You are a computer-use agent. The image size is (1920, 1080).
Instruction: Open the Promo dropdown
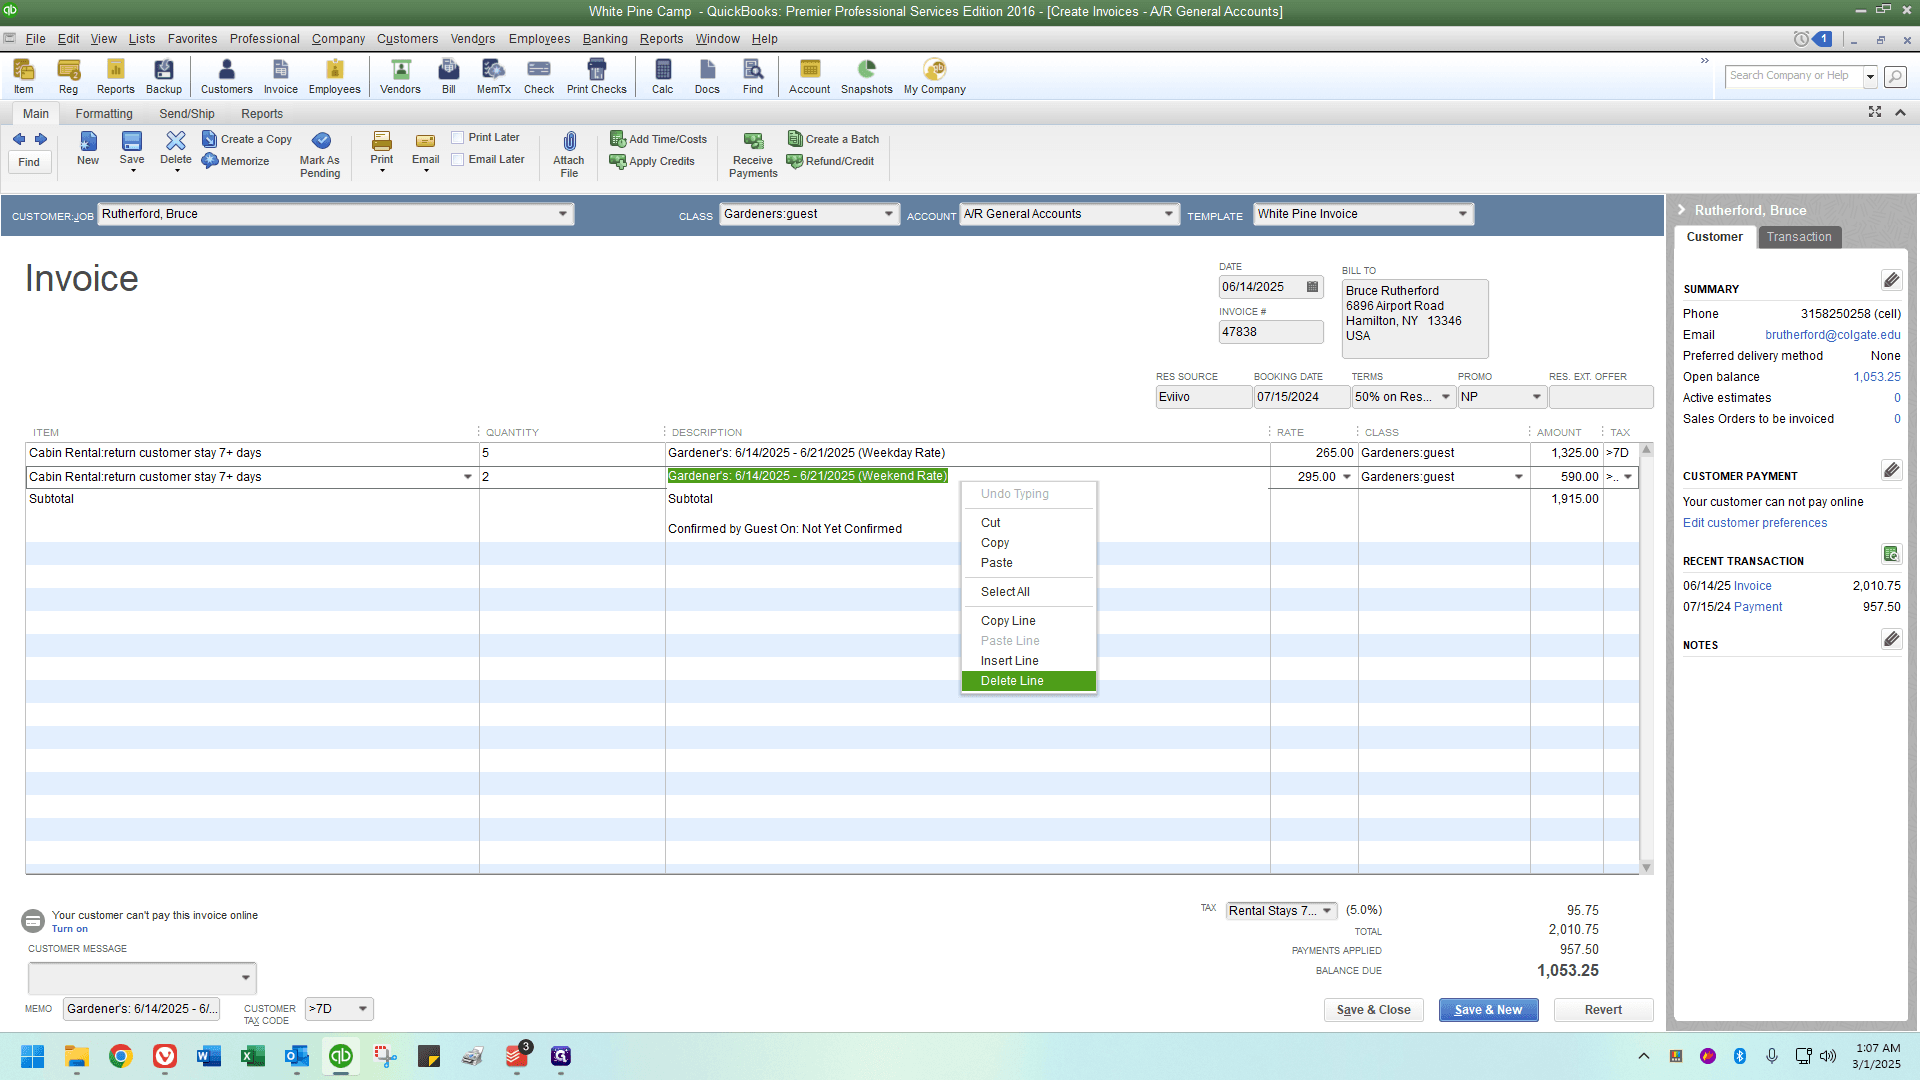(x=1537, y=397)
